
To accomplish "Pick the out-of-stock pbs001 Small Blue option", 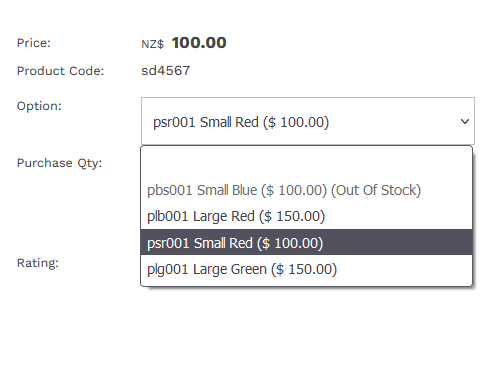I will (306, 190).
